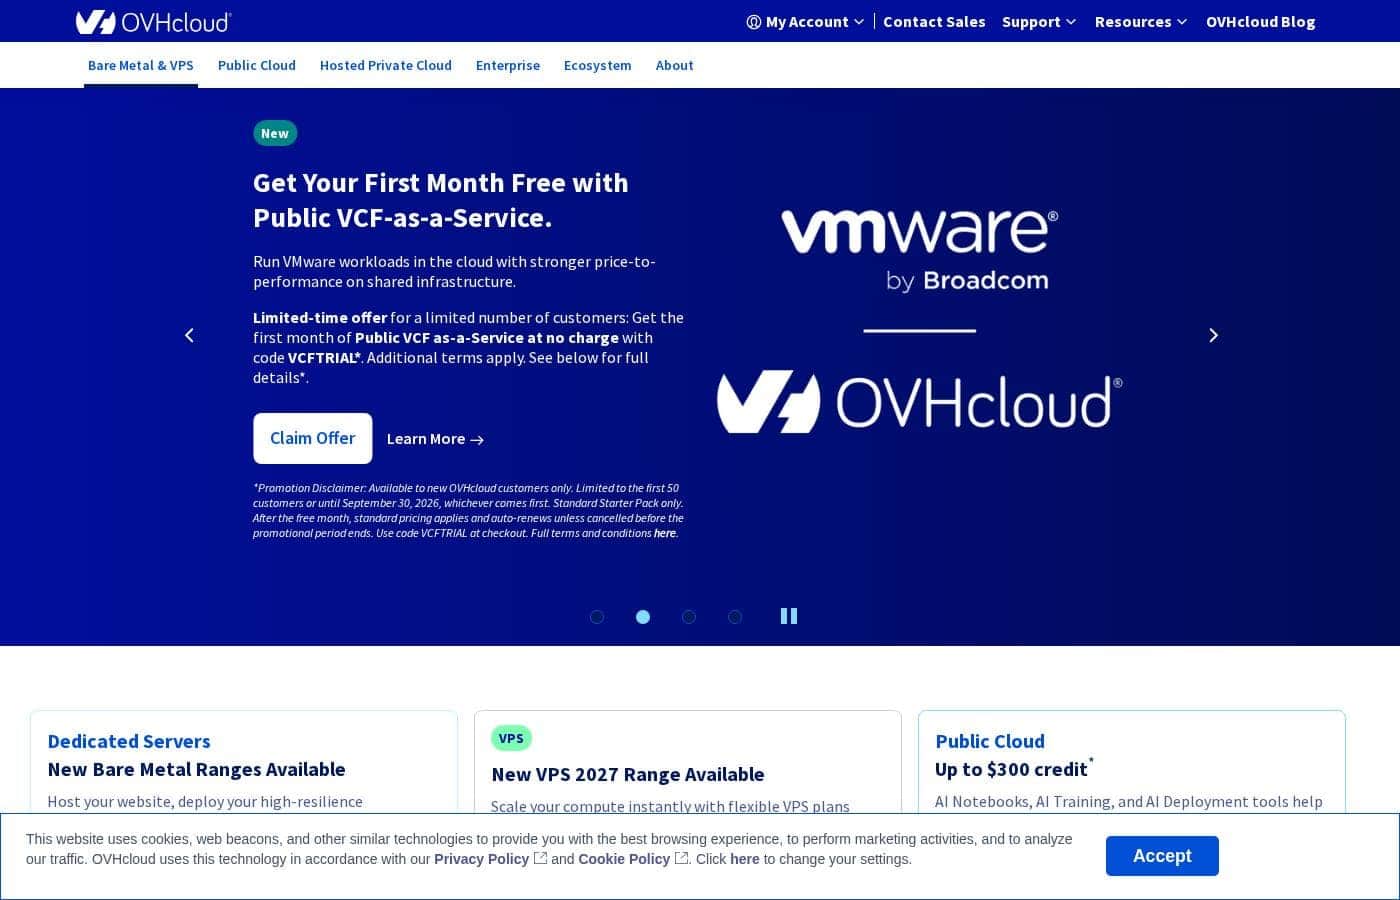1400x900 pixels.
Task: Open the Public Cloud card heading
Action: tap(990, 741)
